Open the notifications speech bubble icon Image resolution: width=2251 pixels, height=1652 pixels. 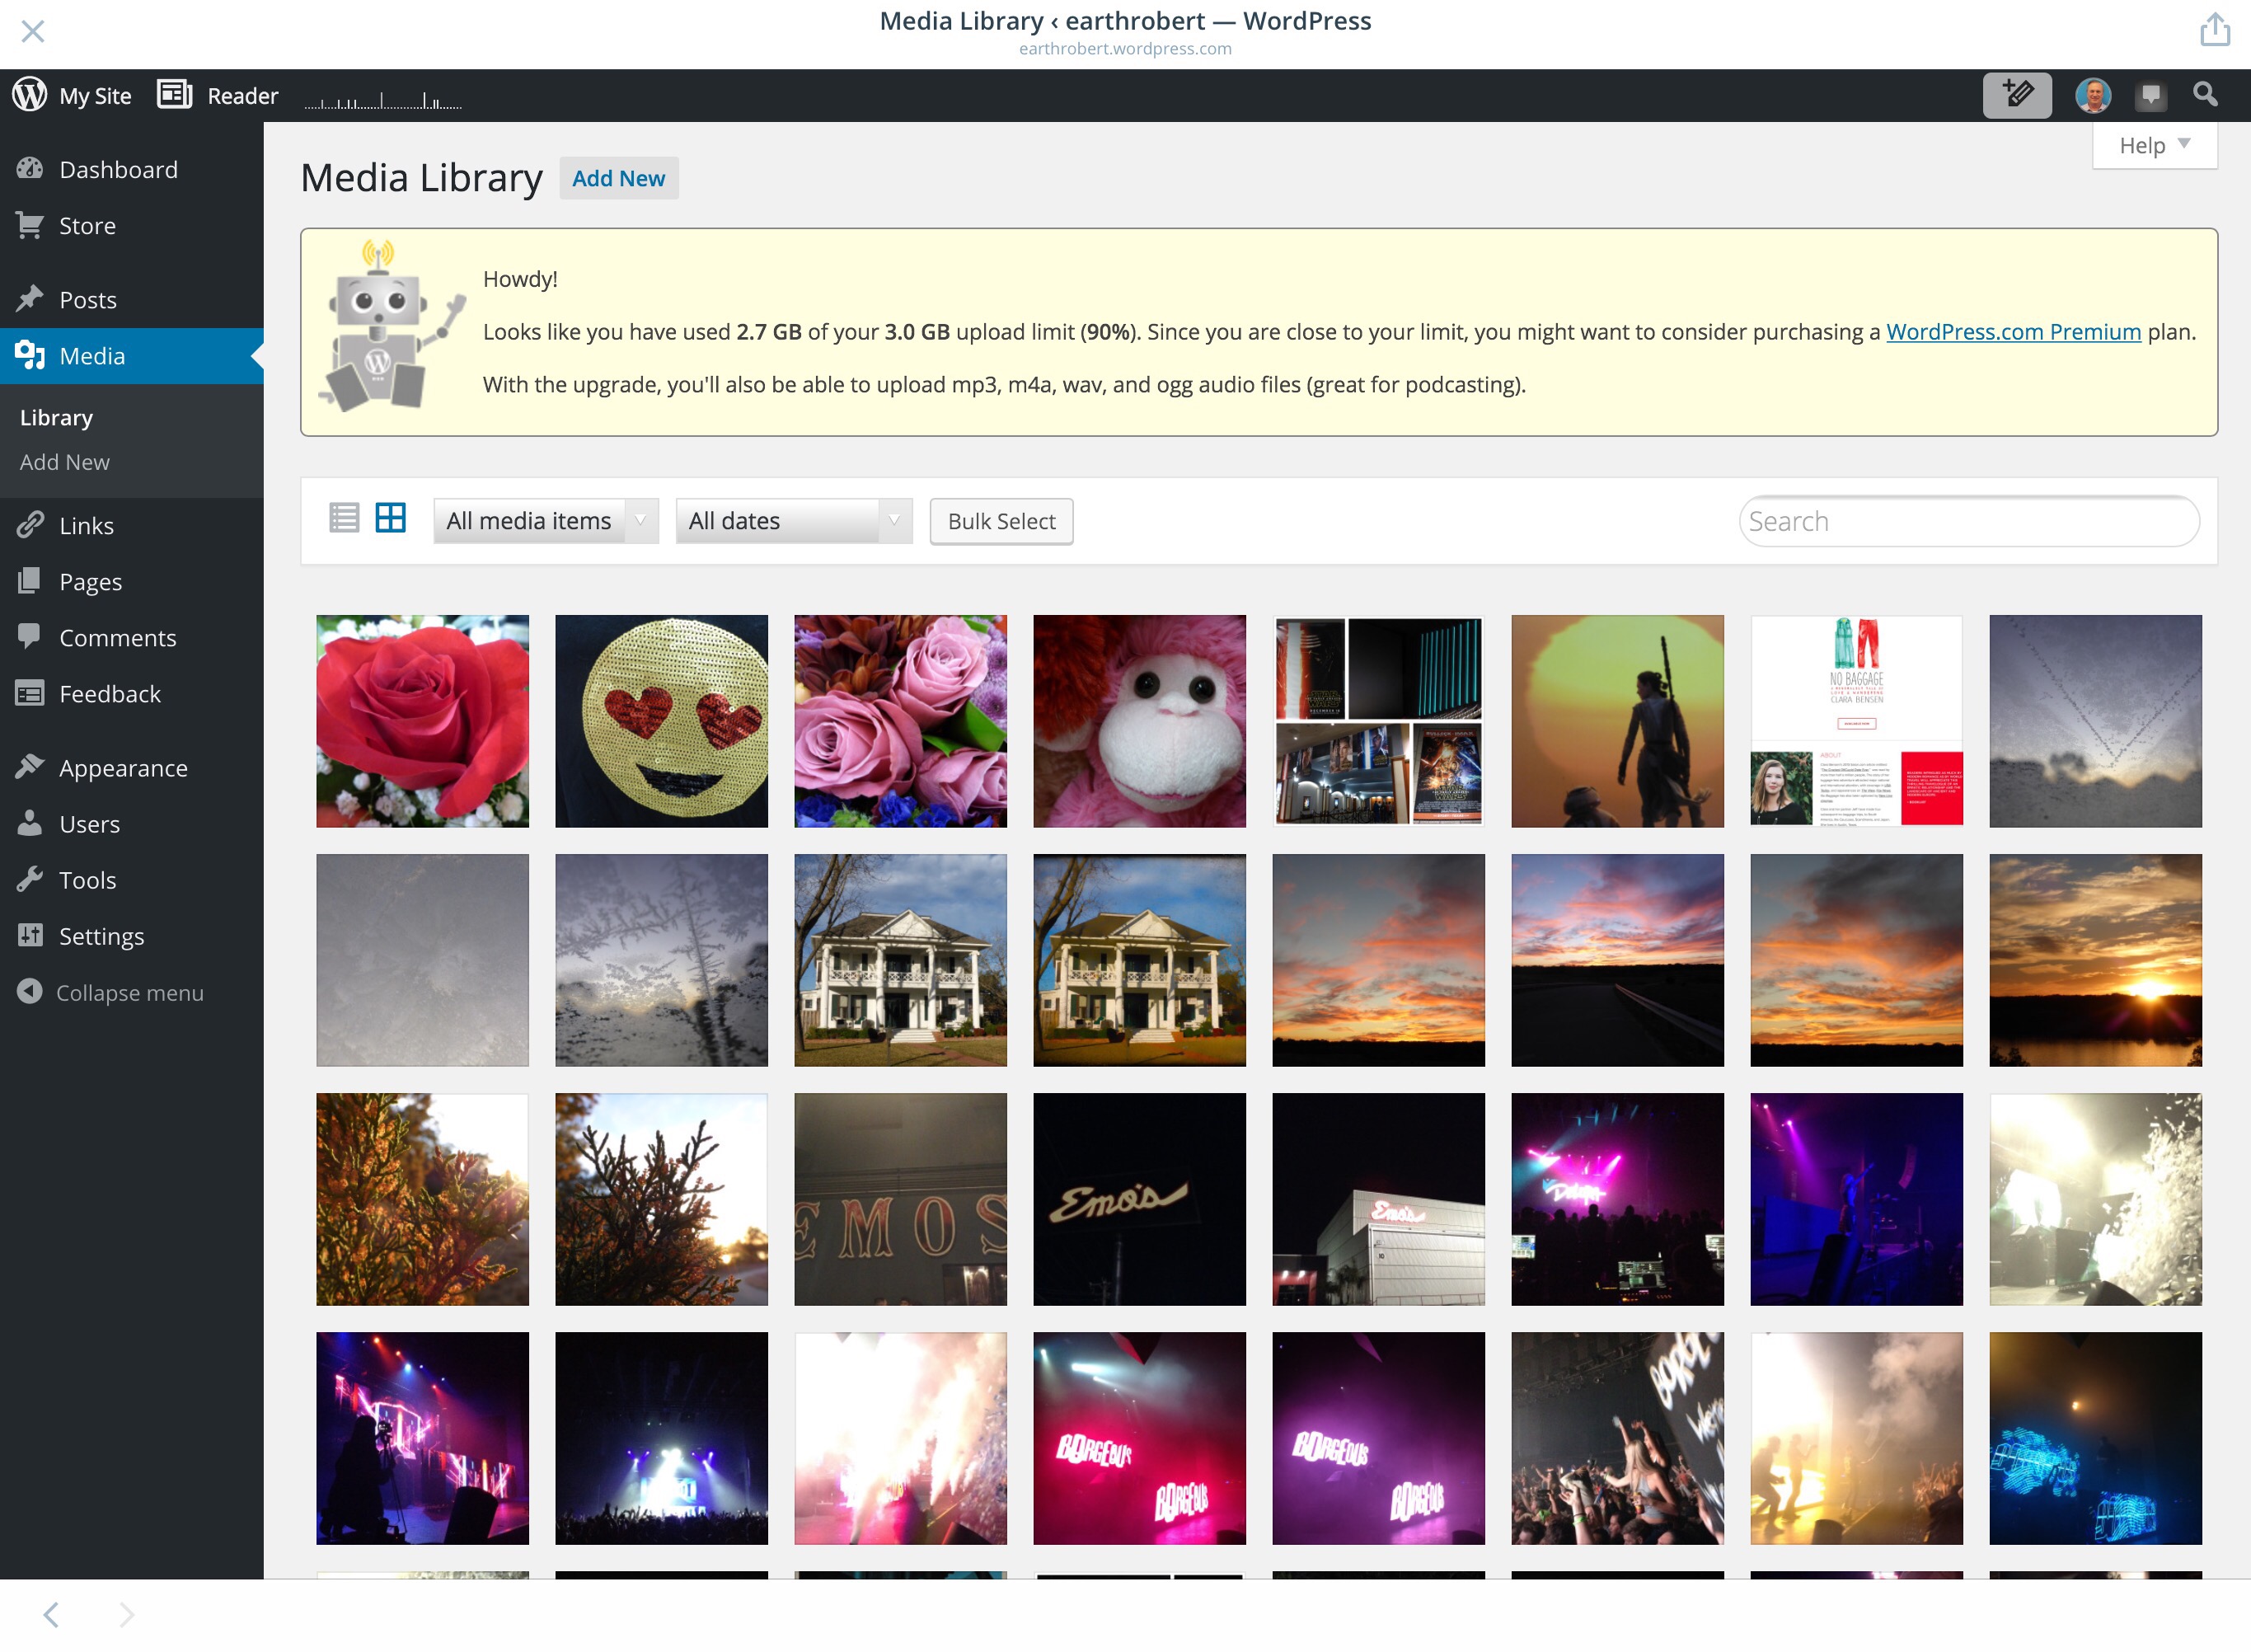click(2150, 96)
